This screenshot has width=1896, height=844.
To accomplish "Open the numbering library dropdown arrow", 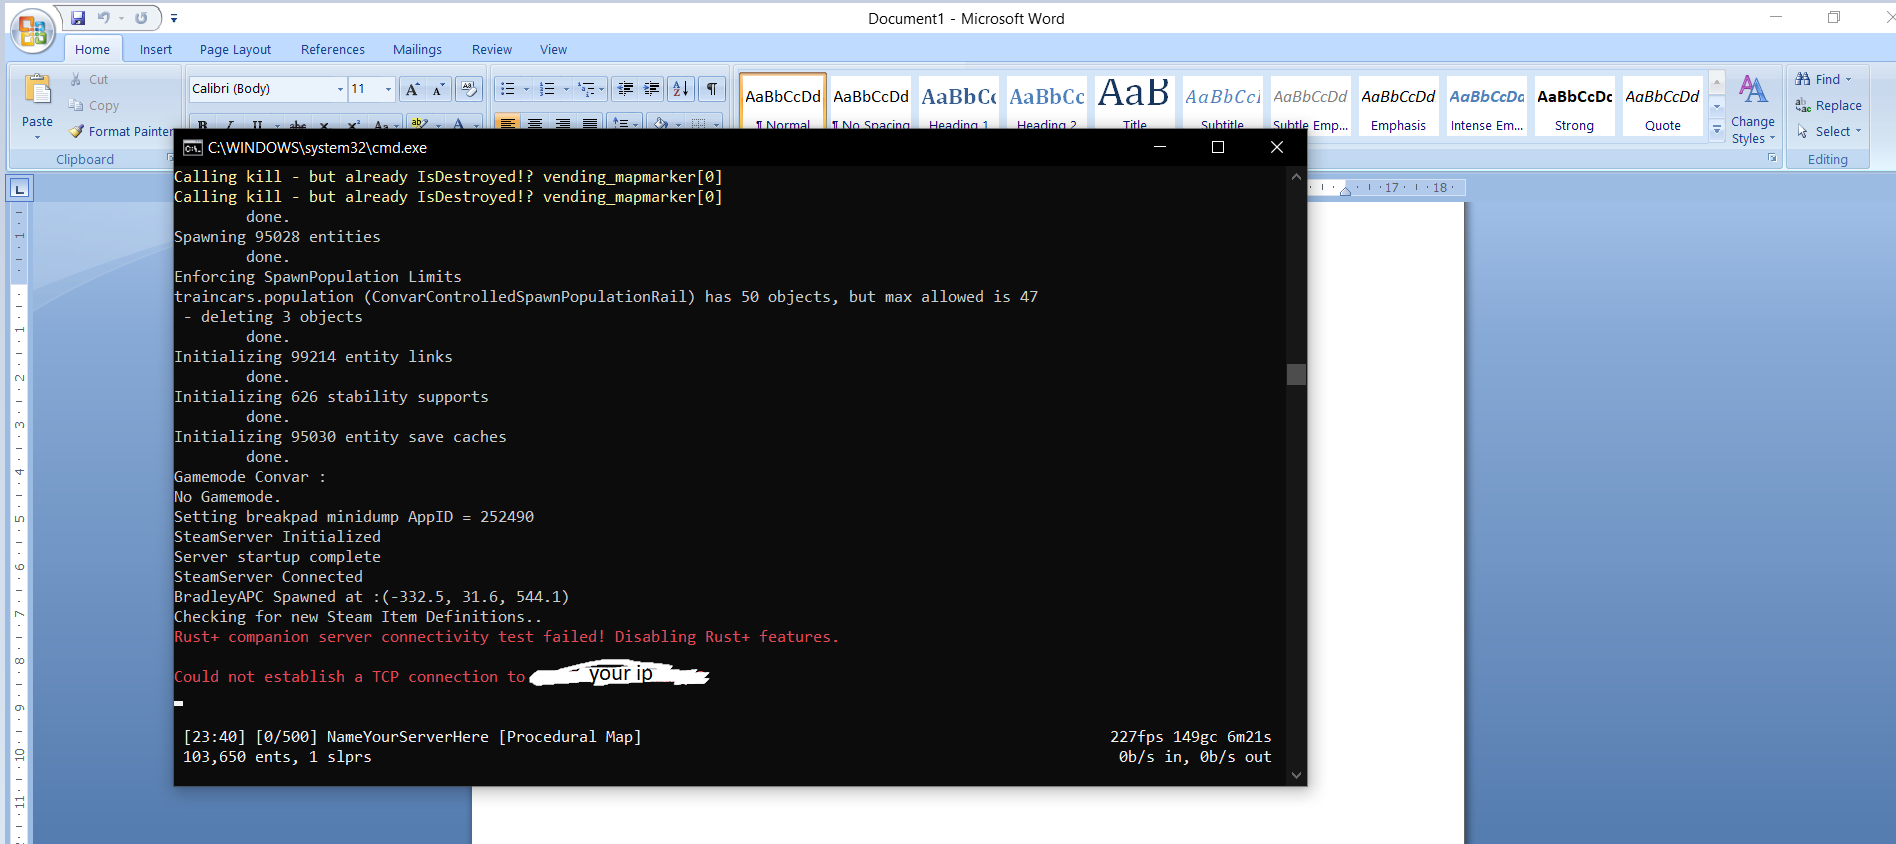I will [566, 89].
